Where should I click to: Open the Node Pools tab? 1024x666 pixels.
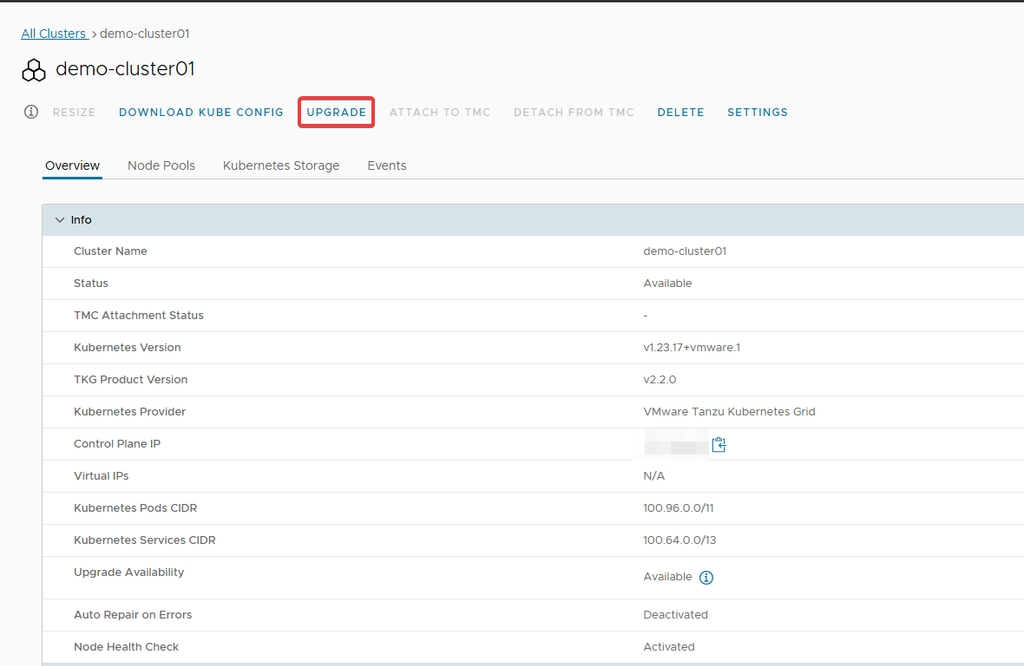(161, 166)
